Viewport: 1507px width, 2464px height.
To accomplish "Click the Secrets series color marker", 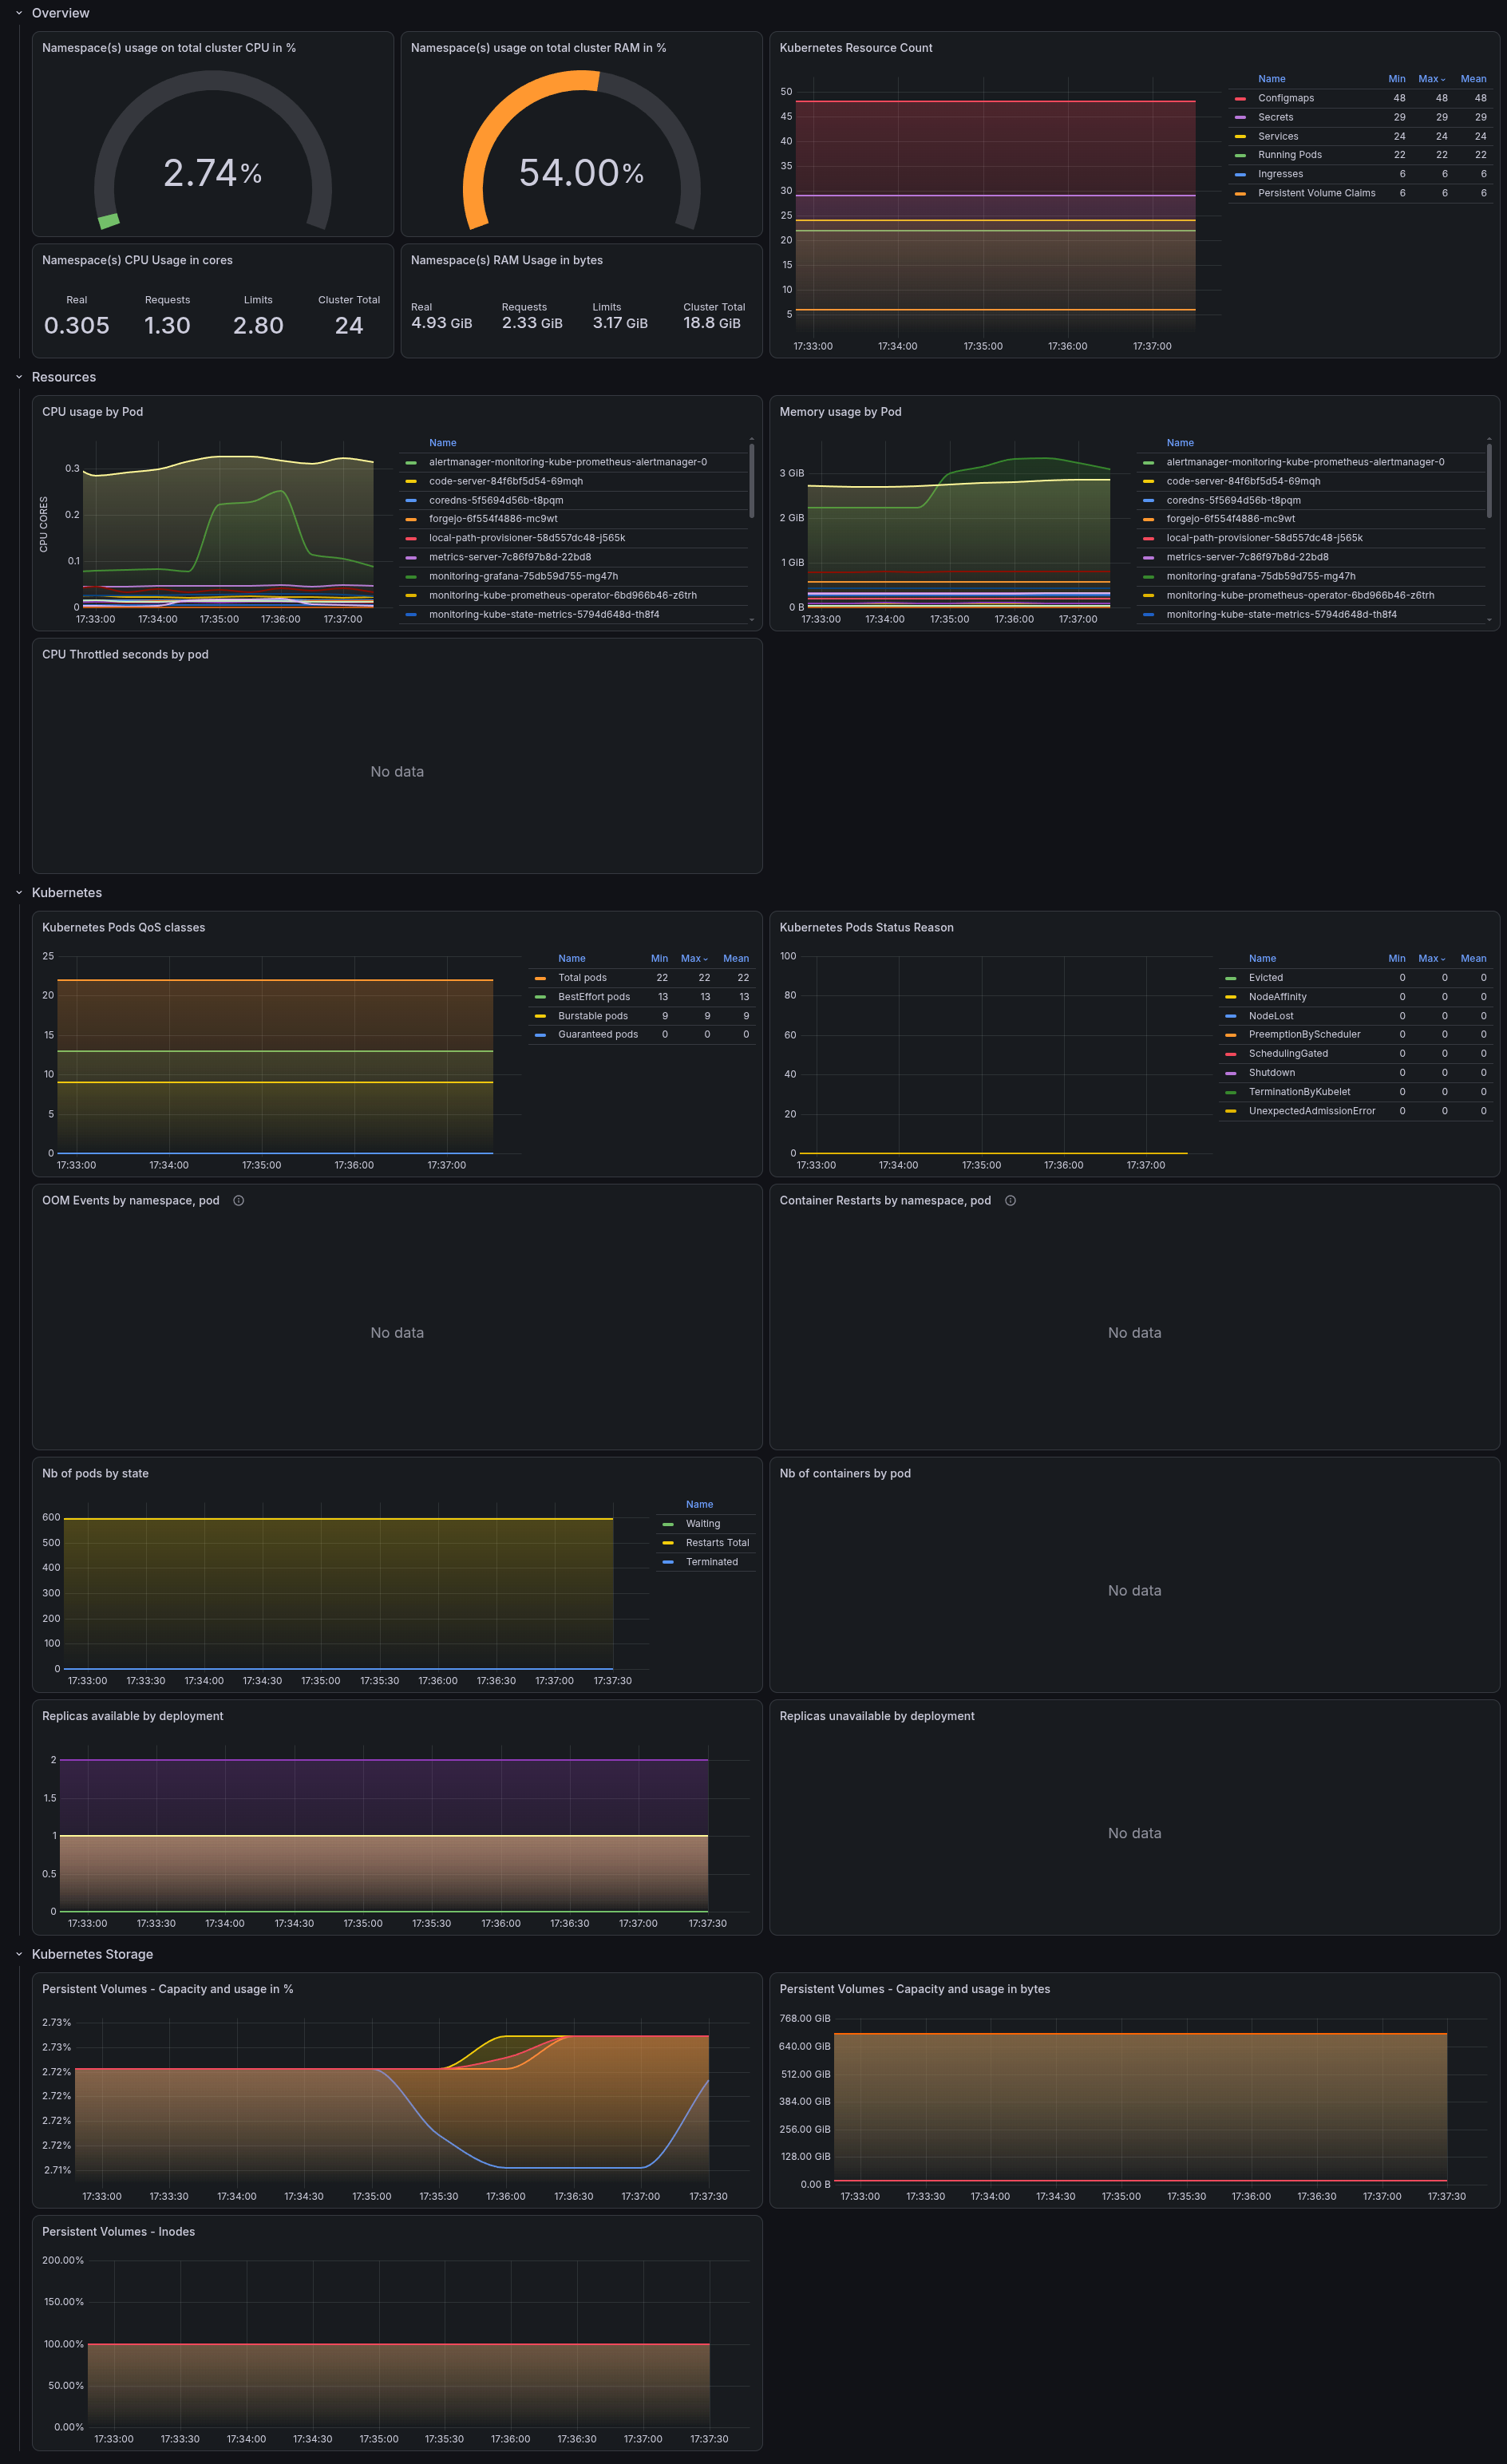I will click(x=1240, y=118).
